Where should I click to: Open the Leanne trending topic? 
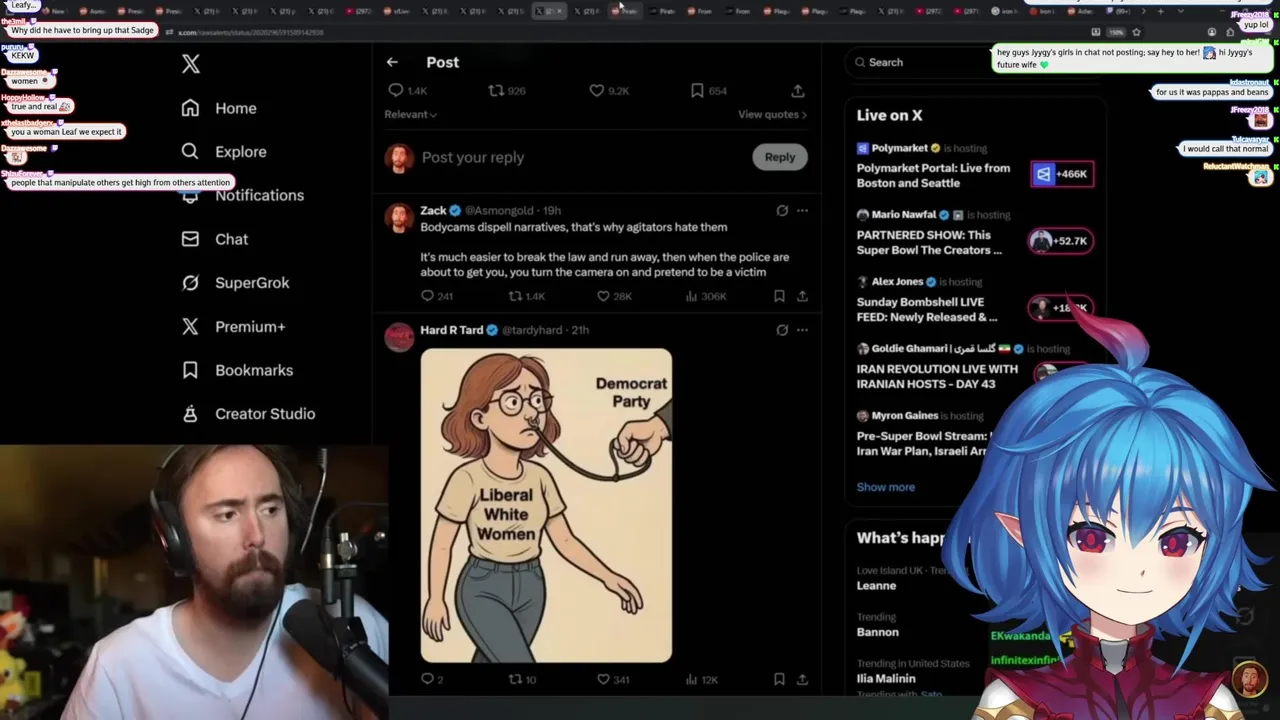click(876, 585)
